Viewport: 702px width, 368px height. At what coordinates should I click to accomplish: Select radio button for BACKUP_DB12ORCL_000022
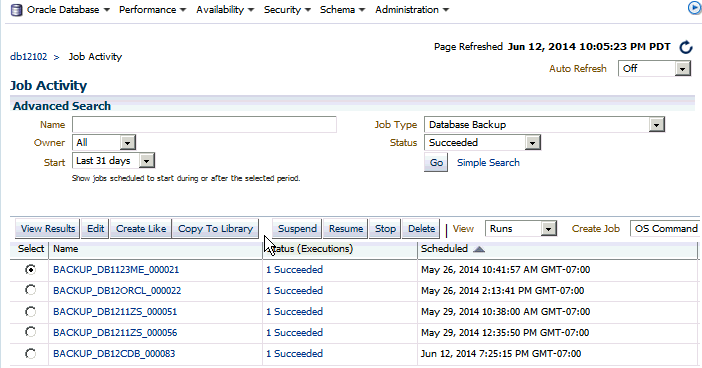tap(30, 291)
